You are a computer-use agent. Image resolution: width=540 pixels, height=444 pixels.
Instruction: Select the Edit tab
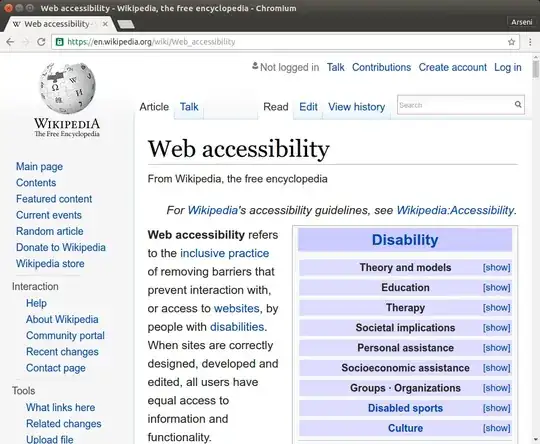click(x=308, y=107)
